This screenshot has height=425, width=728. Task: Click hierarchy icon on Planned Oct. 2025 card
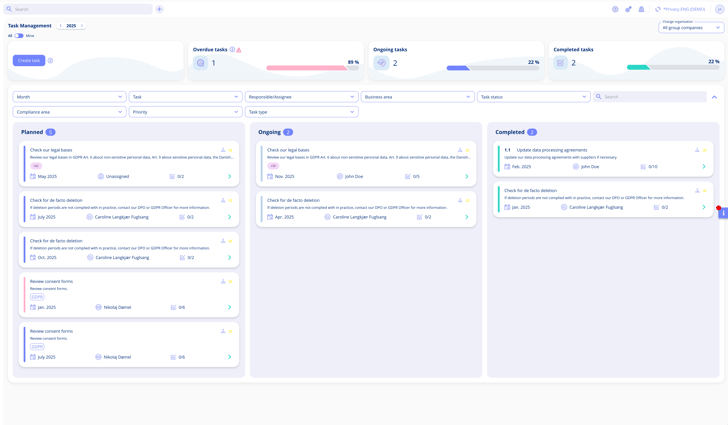(223, 241)
